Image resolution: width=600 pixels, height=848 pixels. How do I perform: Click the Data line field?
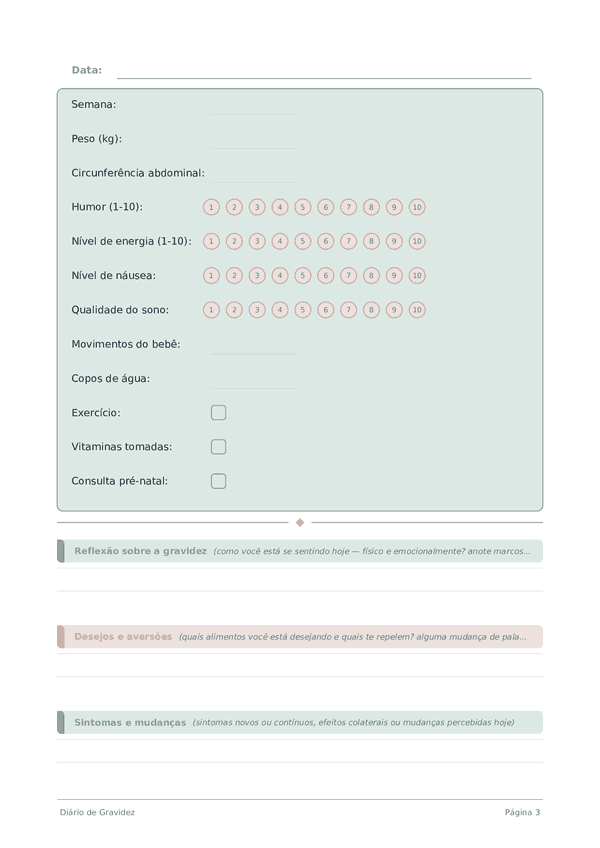[x=324, y=70]
